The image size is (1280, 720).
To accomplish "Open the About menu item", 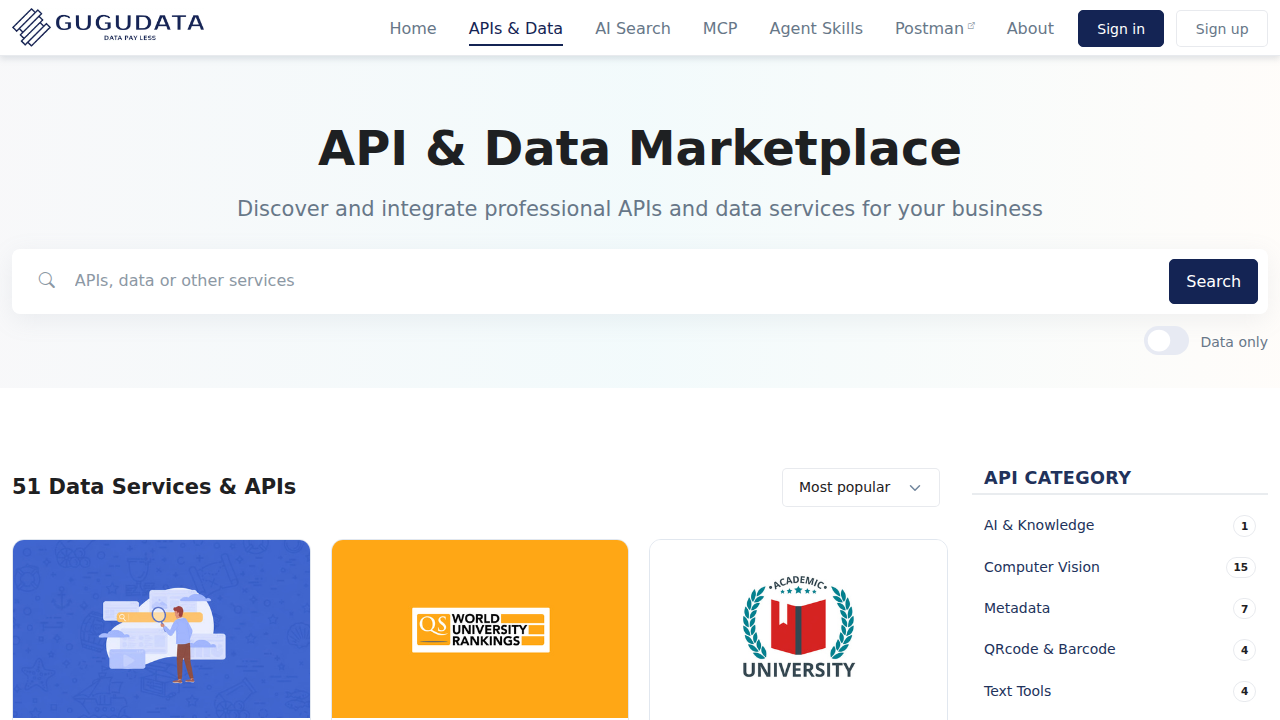I will pos(1030,28).
